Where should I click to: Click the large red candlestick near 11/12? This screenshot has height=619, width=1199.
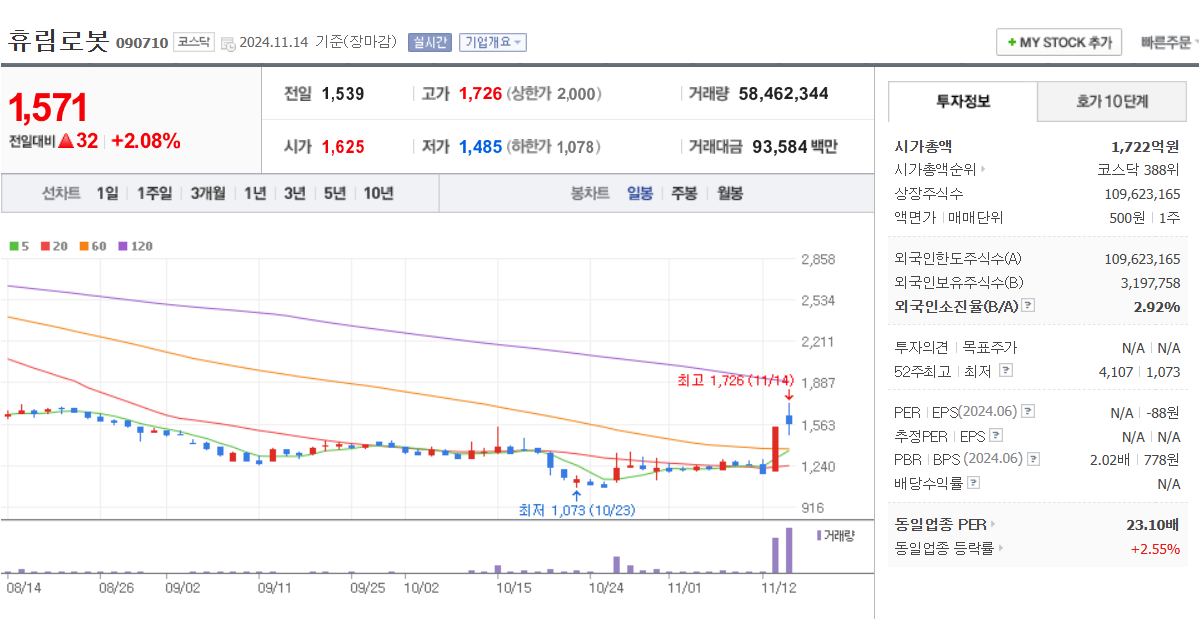coord(775,449)
